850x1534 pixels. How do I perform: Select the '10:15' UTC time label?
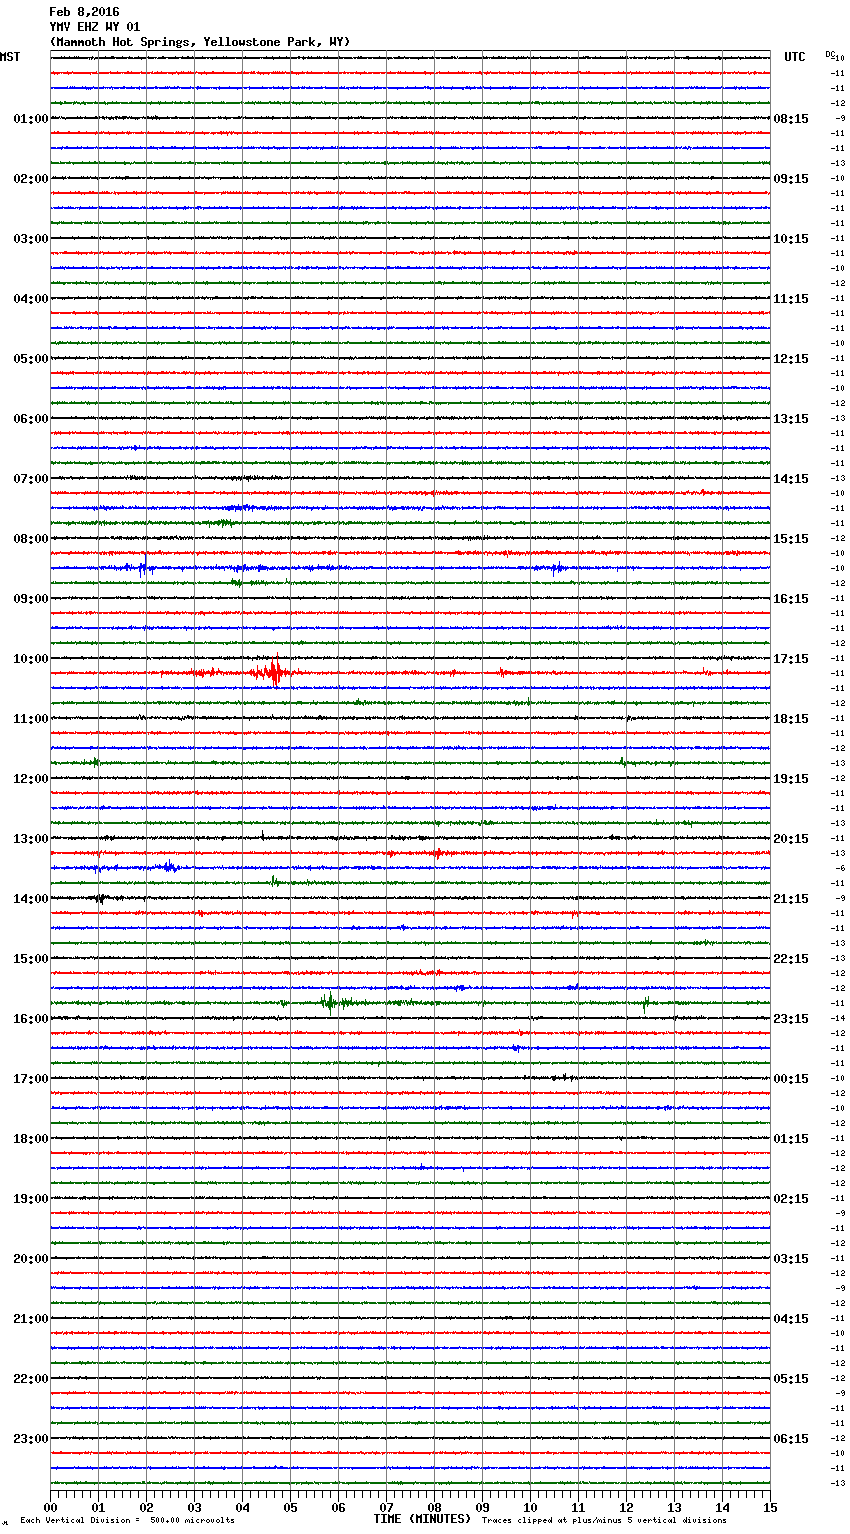pyautogui.click(x=791, y=239)
